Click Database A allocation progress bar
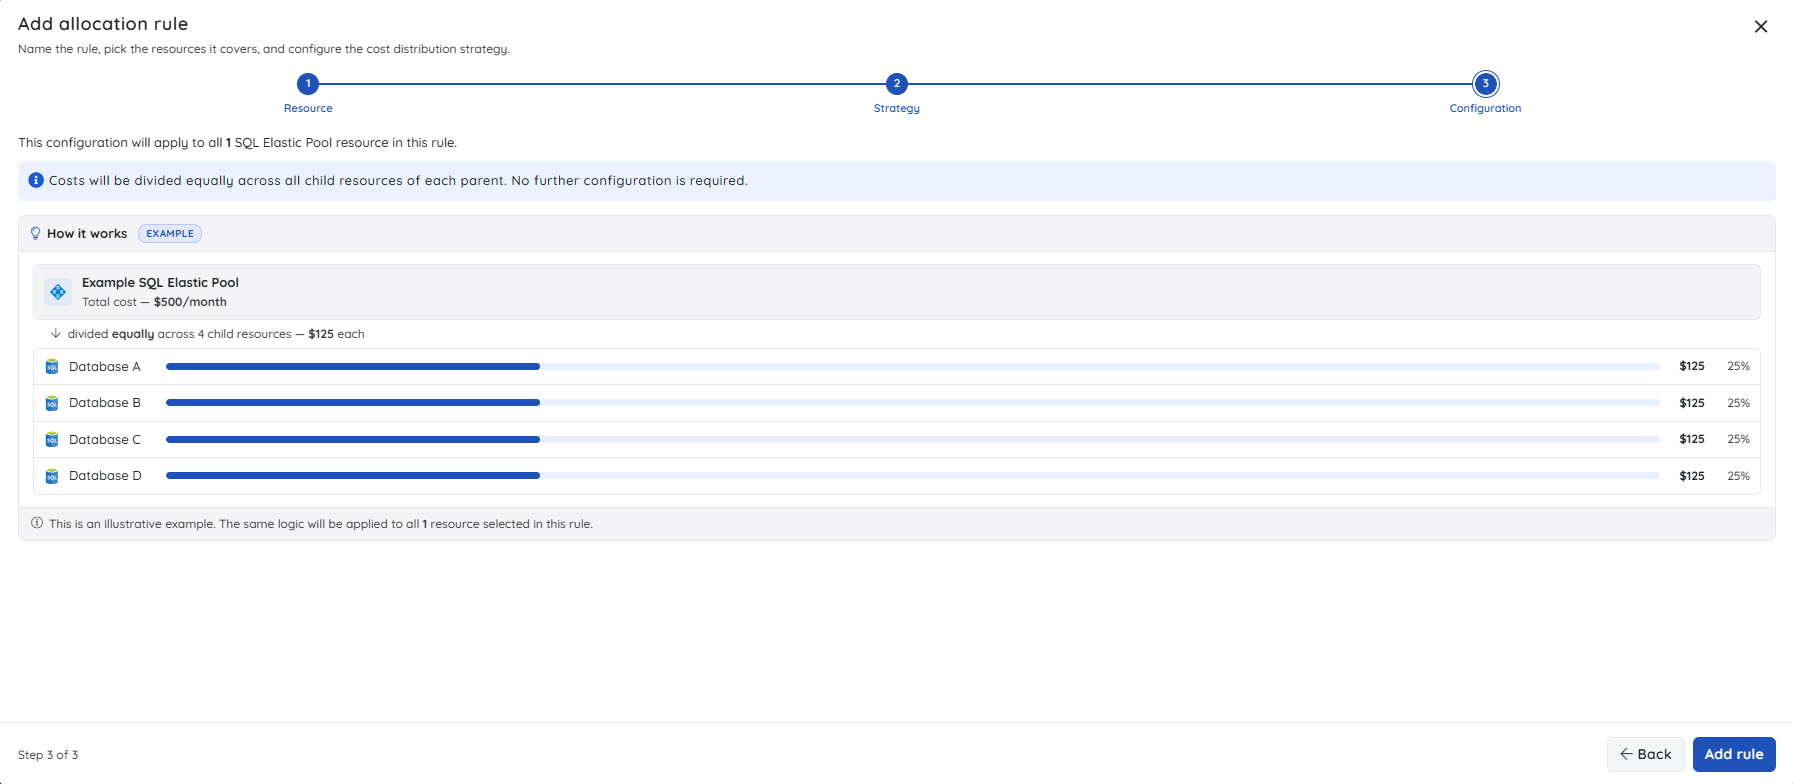This screenshot has width=1793, height=784. (913, 367)
